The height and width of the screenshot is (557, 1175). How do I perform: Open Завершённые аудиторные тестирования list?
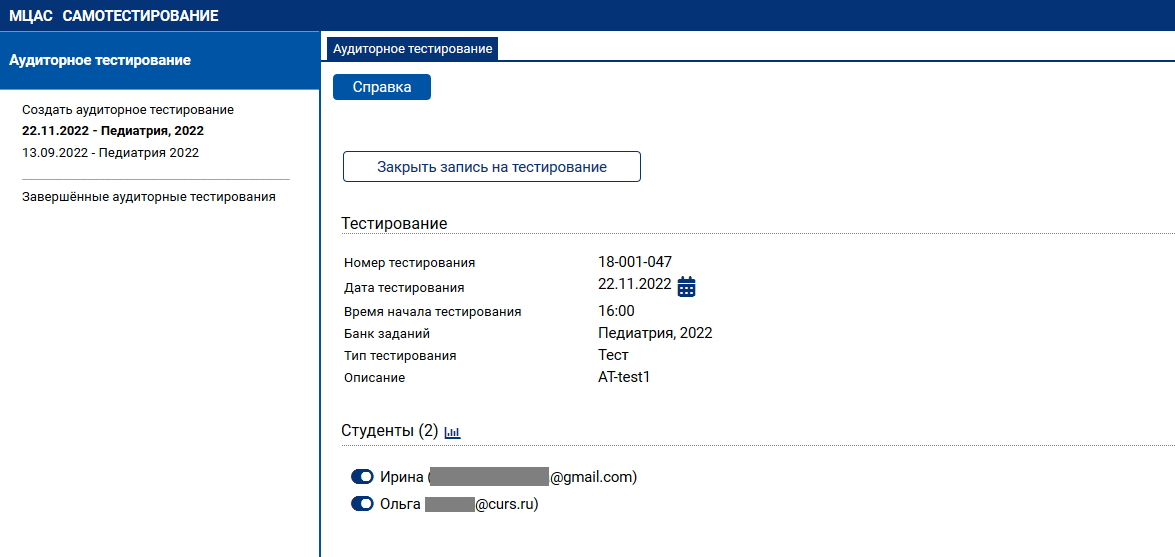[148, 197]
